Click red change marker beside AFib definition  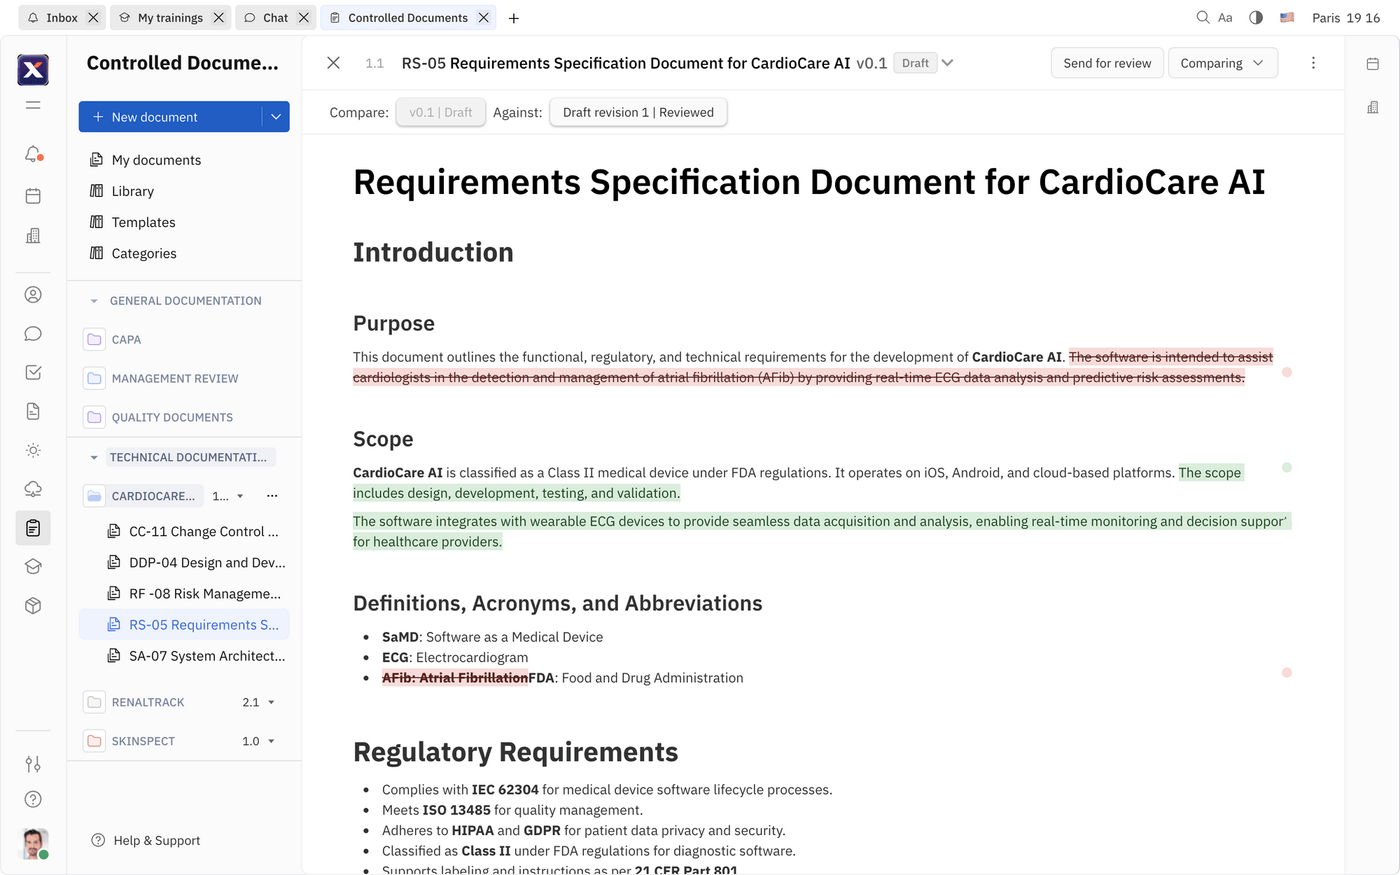coord(1287,672)
